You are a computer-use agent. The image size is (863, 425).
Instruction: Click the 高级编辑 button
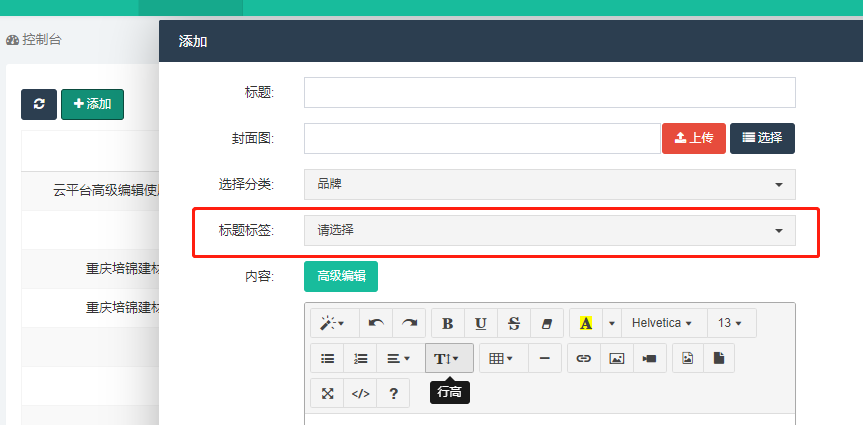[x=340, y=276]
